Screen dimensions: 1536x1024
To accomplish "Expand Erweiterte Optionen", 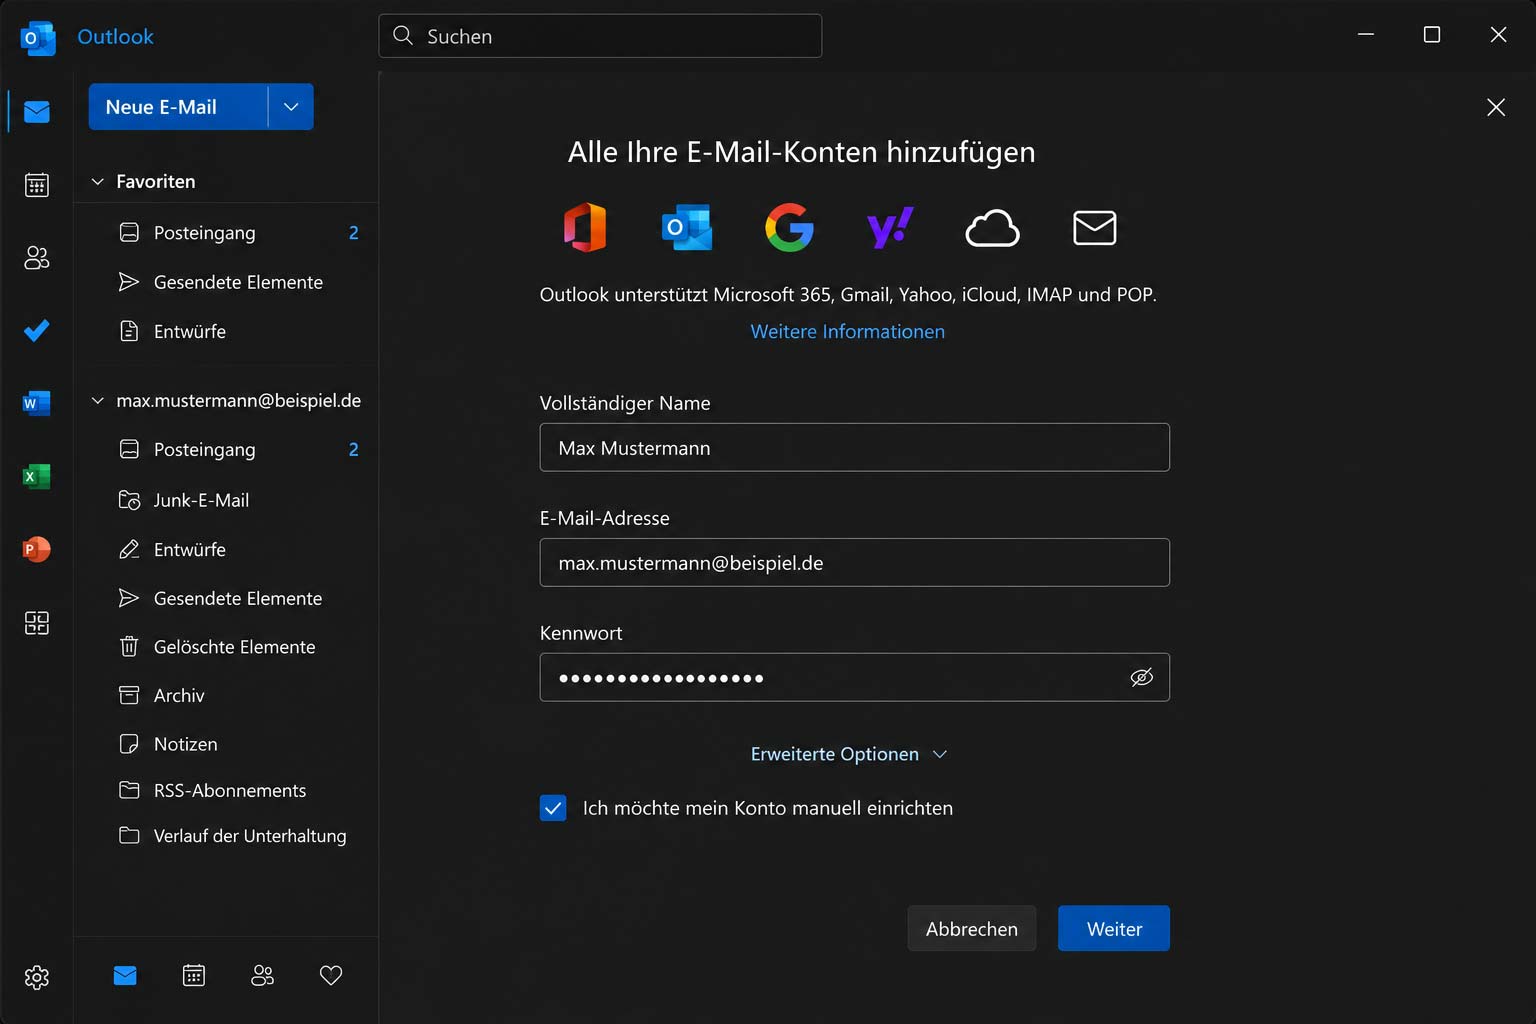I will (848, 754).
